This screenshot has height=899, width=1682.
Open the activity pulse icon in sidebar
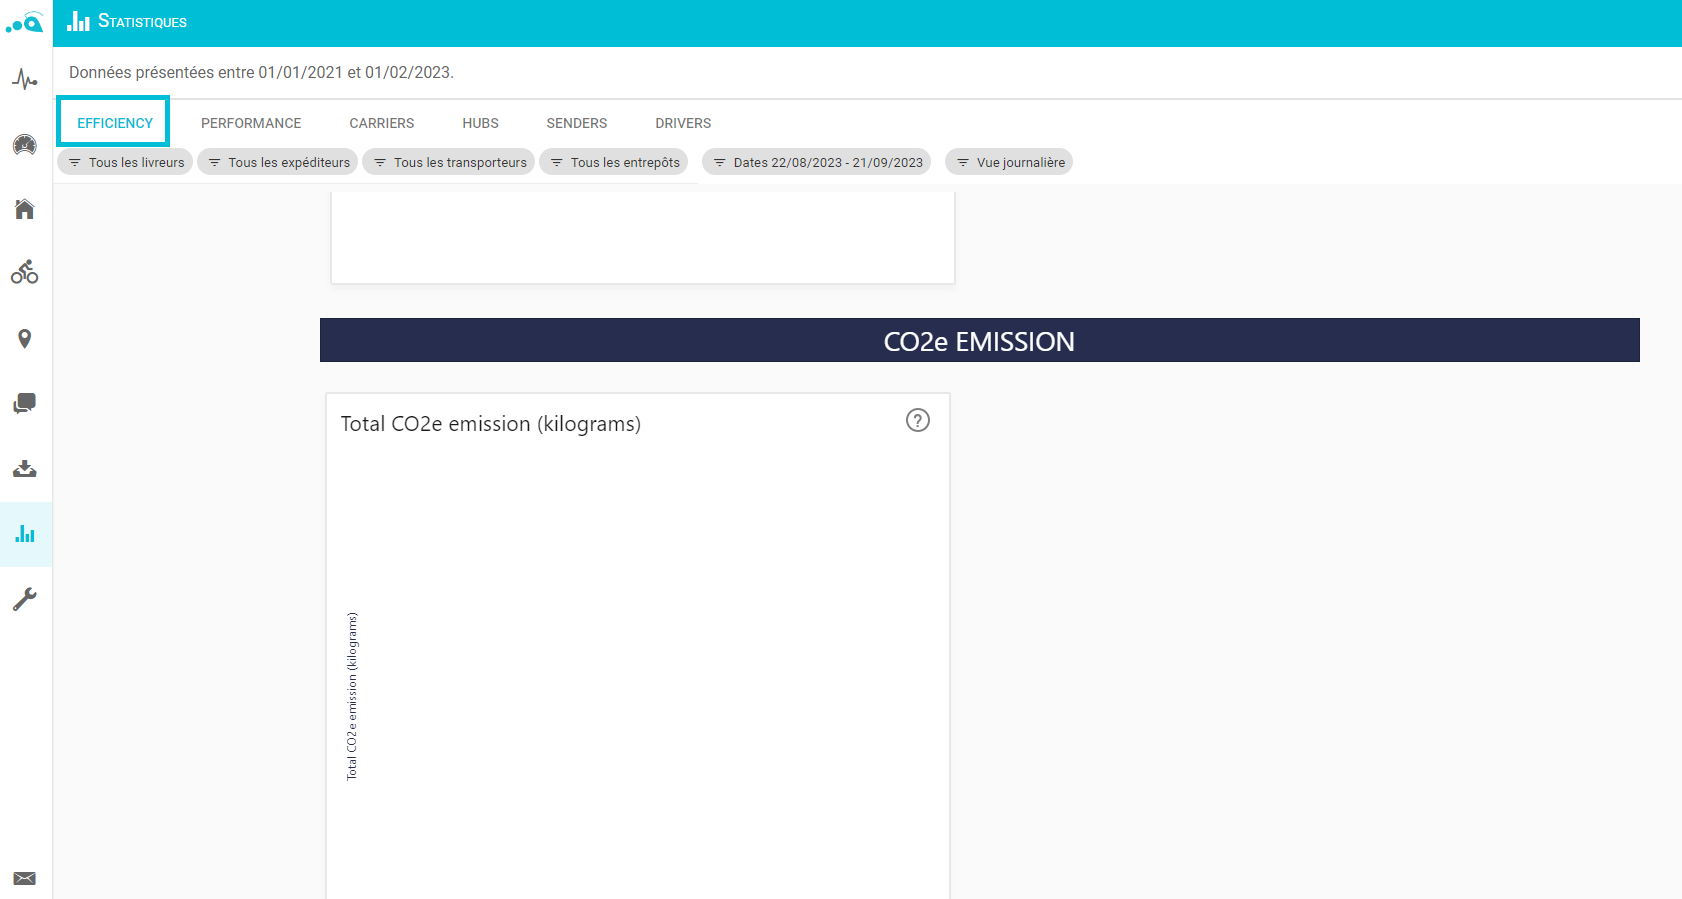point(25,79)
